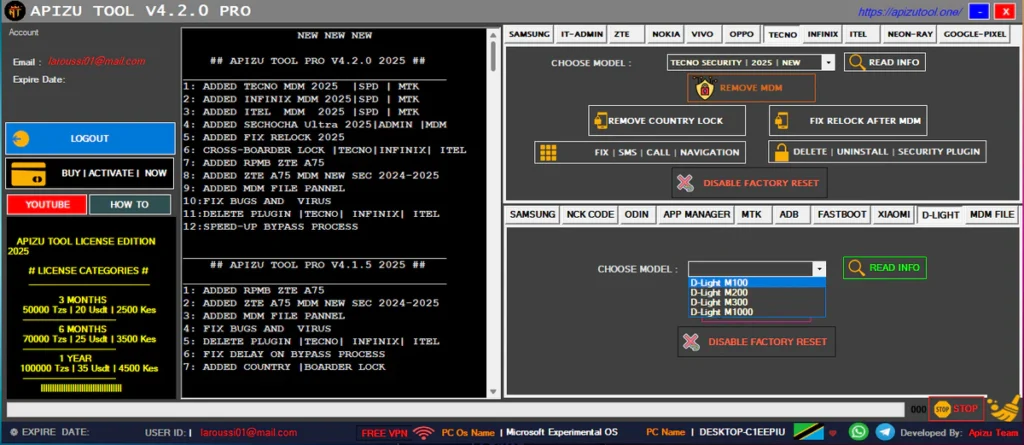Click the credit card icon on Buy Activate
Image resolution: width=1024 pixels, height=445 pixels.
[28, 173]
